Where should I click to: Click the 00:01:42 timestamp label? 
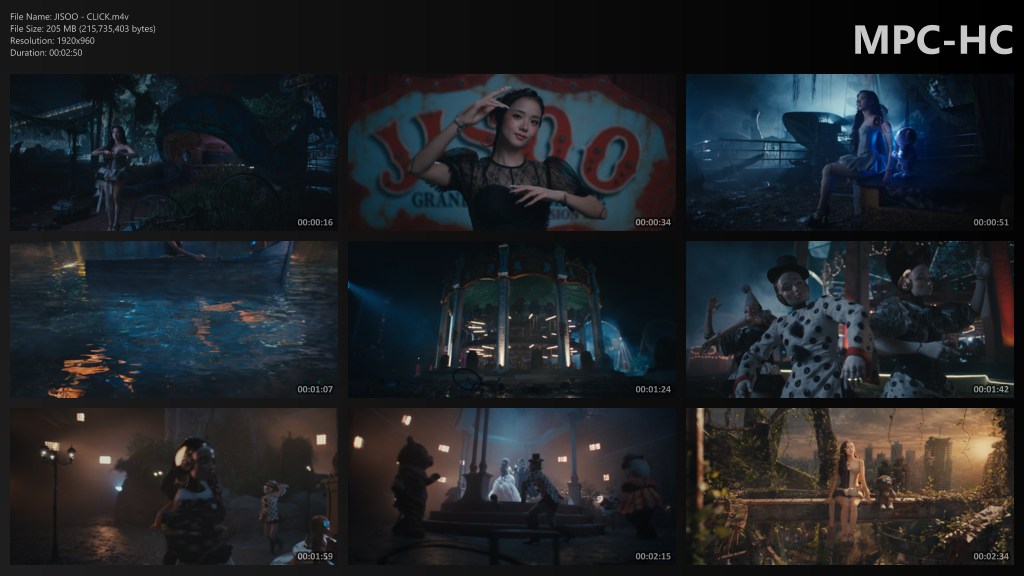[991, 389]
